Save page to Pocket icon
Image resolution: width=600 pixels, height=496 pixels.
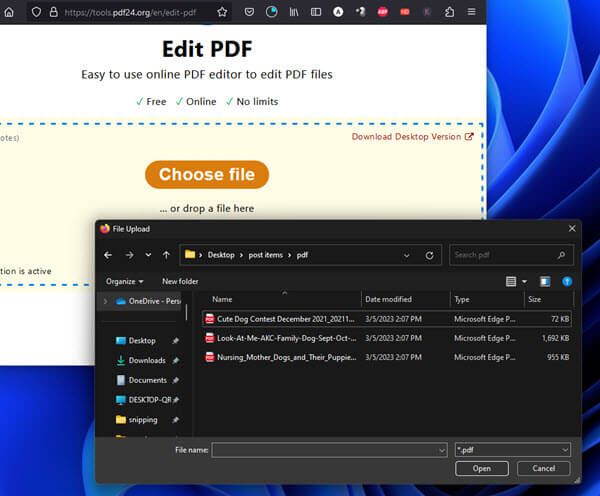[249, 12]
